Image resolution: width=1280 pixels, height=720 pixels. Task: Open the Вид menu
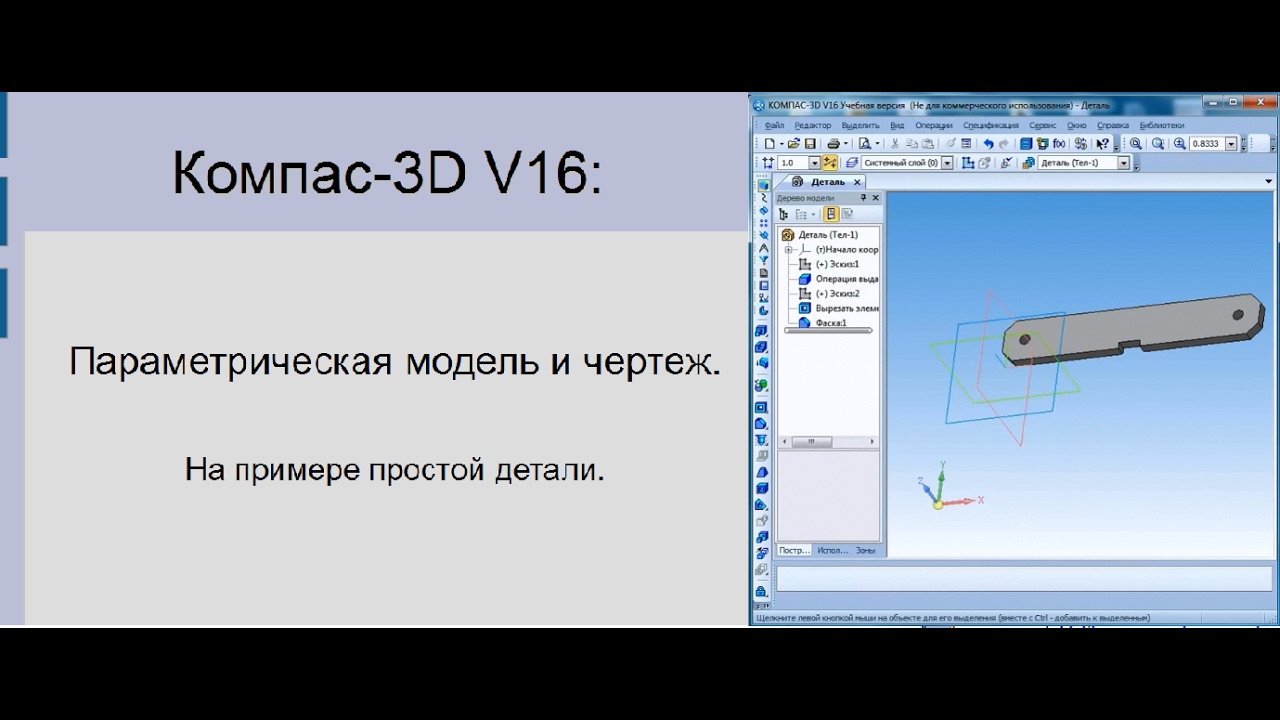(x=897, y=125)
